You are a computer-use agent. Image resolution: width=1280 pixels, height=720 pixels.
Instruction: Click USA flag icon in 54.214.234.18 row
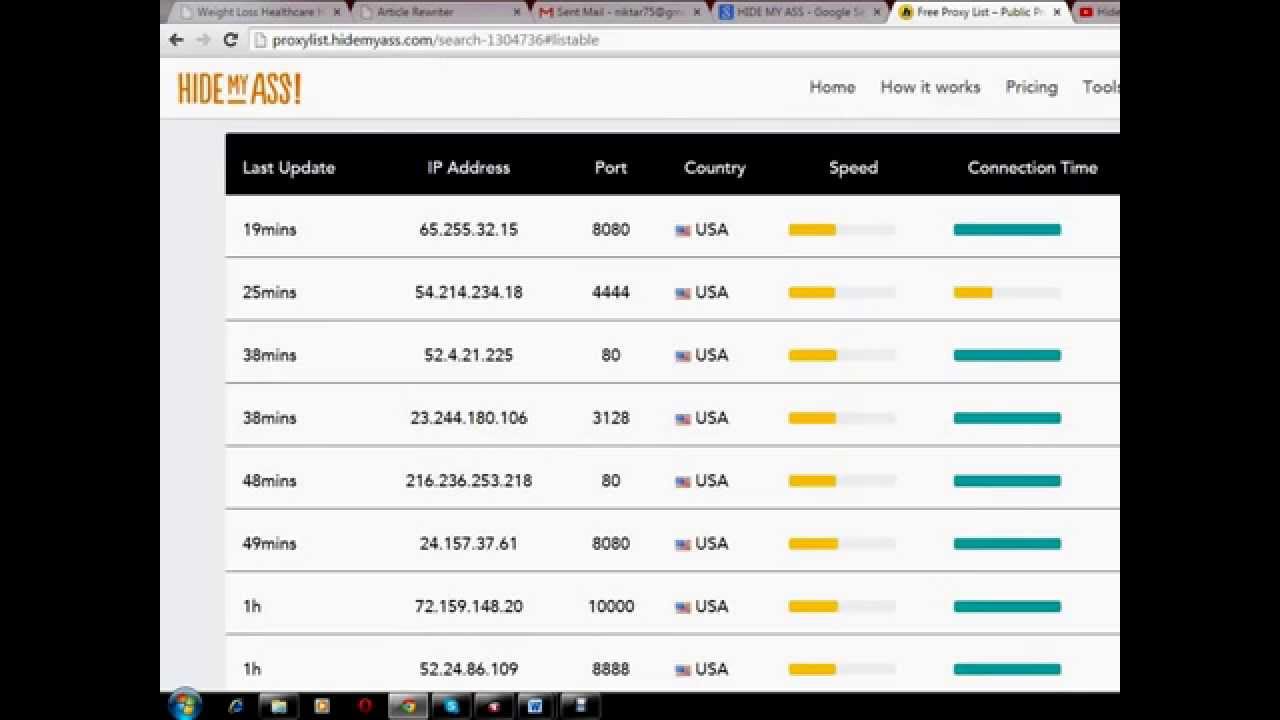[683, 293]
